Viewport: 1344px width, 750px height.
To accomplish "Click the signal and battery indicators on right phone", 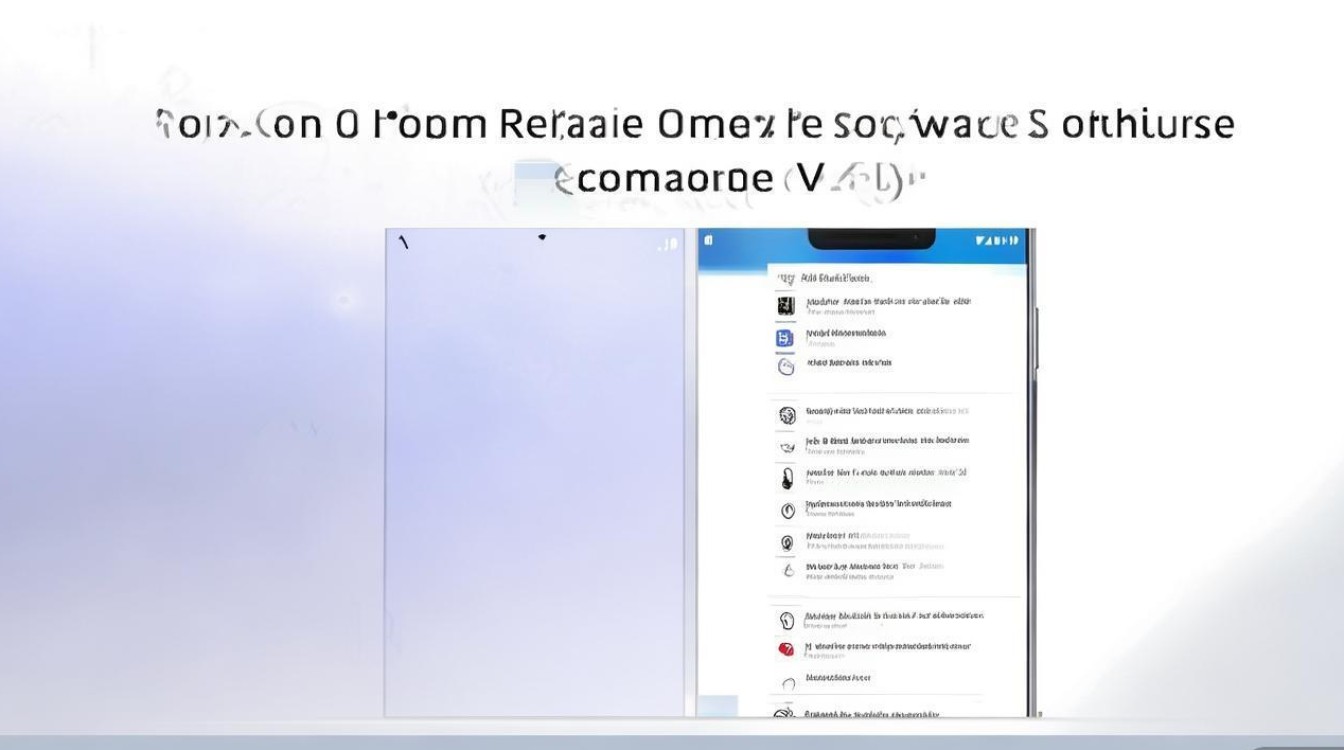I will coord(996,241).
